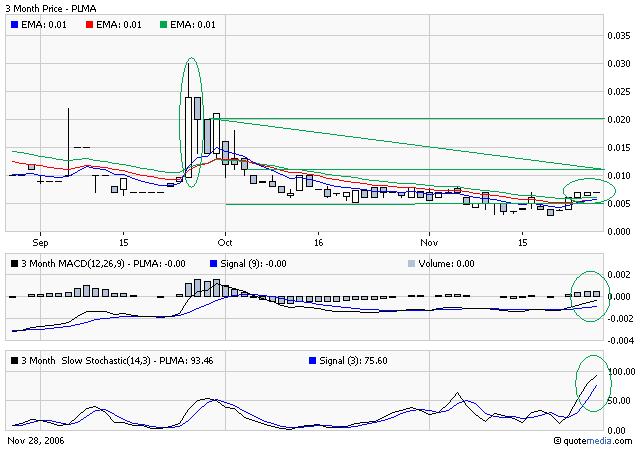The width and height of the screenshot is (640, 450).
Task: Click the 0.030 price axis label
Action: click(x=619, y=64)
